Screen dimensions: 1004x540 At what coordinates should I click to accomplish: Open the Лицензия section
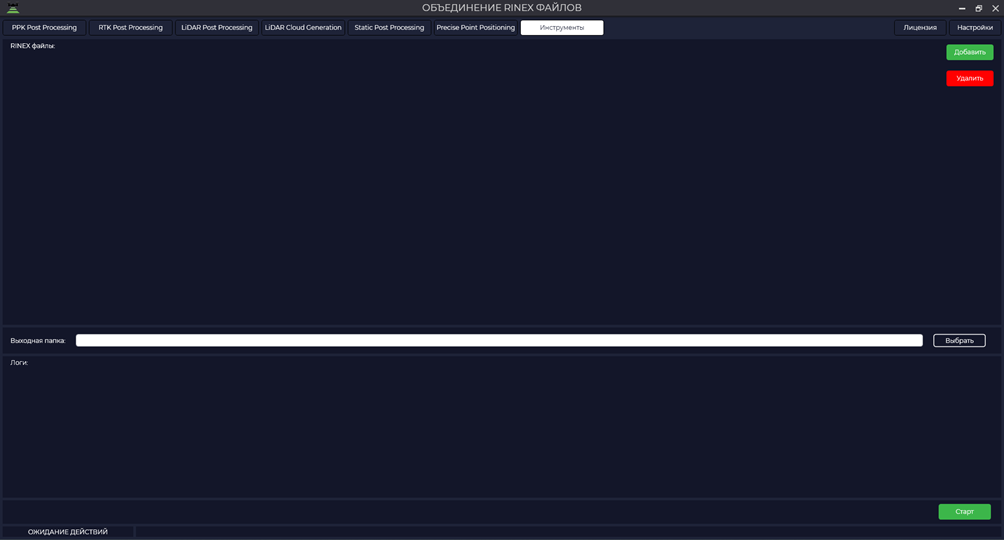pos(920,28)
